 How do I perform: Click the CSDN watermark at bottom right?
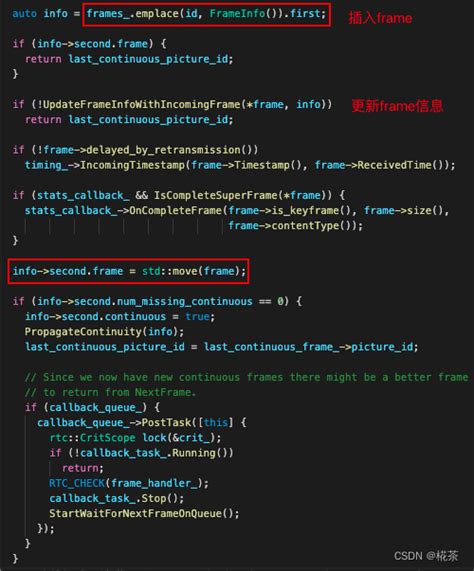coord(426,556)
